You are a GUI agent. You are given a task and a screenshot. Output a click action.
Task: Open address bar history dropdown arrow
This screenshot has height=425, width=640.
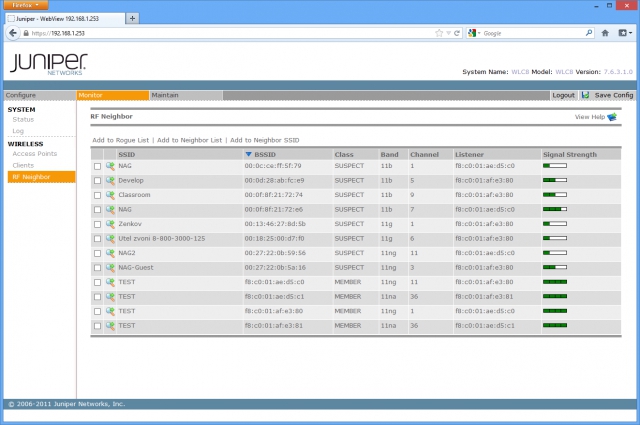(x=448, y=33)
